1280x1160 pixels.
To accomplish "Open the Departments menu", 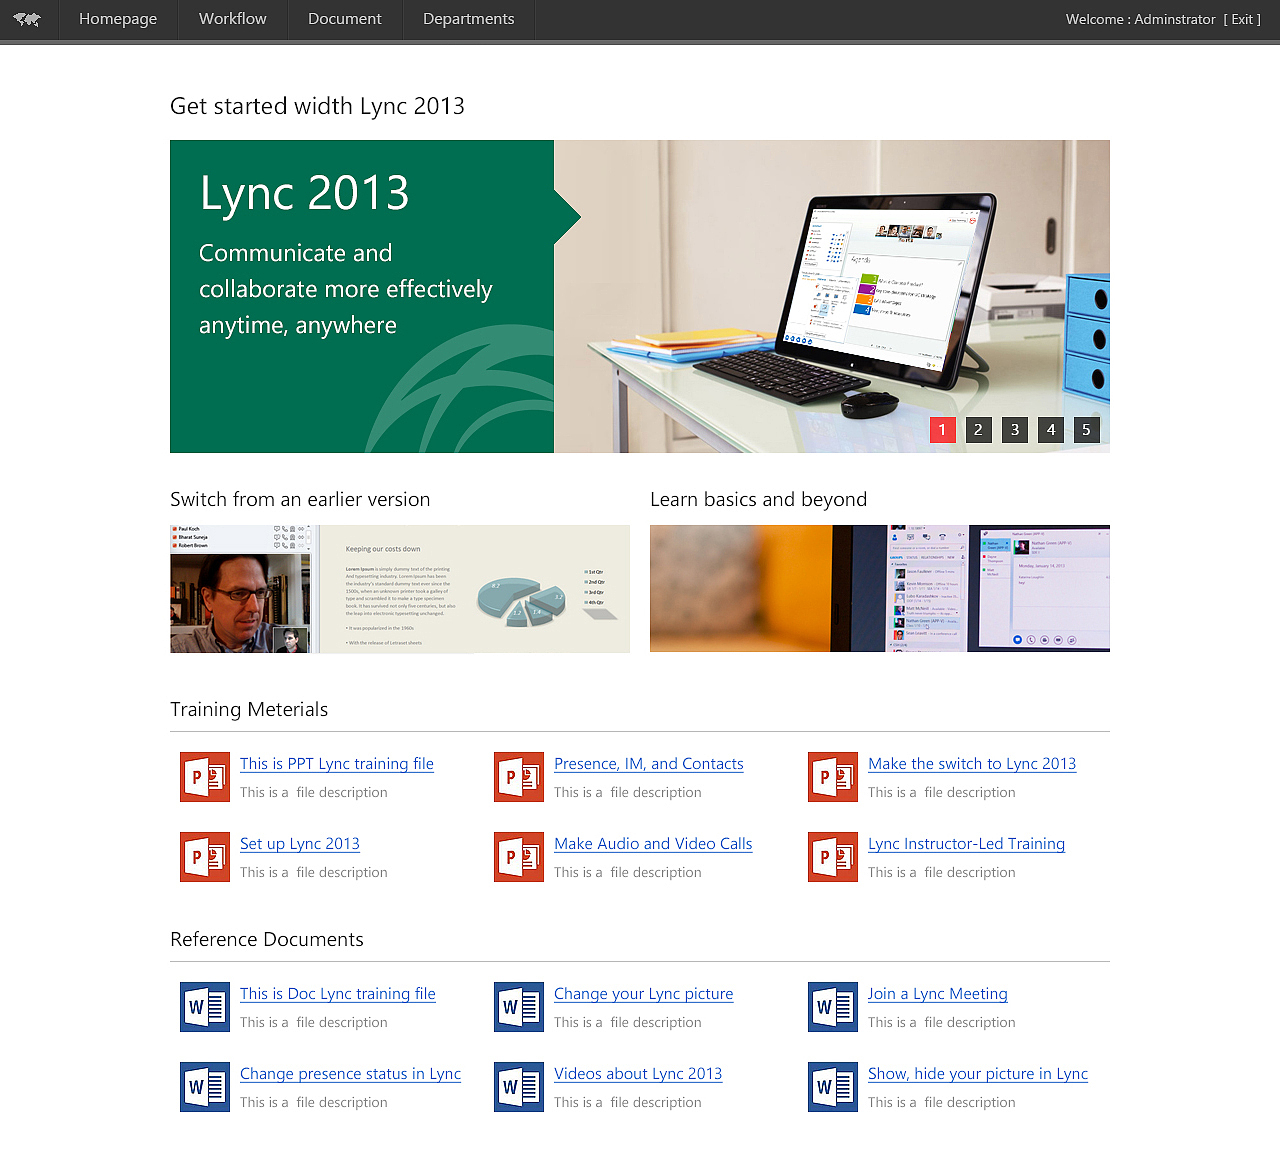I will (469, 19).
